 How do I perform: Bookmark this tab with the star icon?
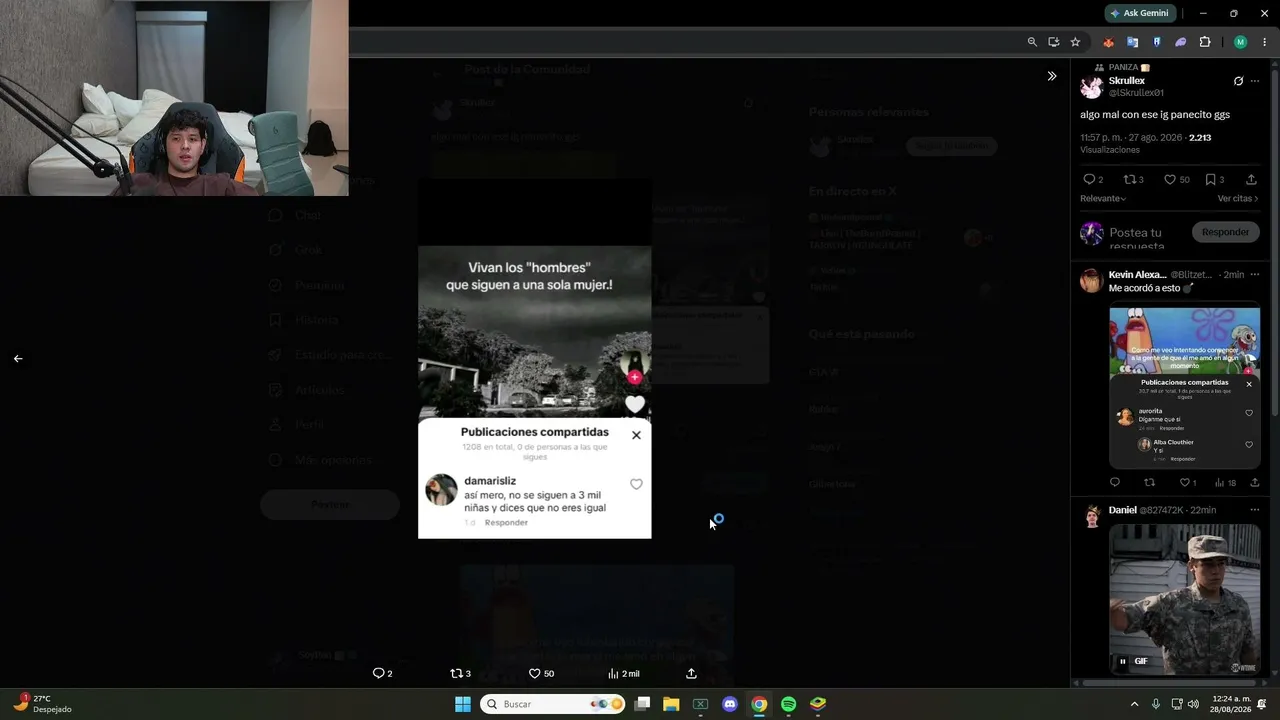1075,42
